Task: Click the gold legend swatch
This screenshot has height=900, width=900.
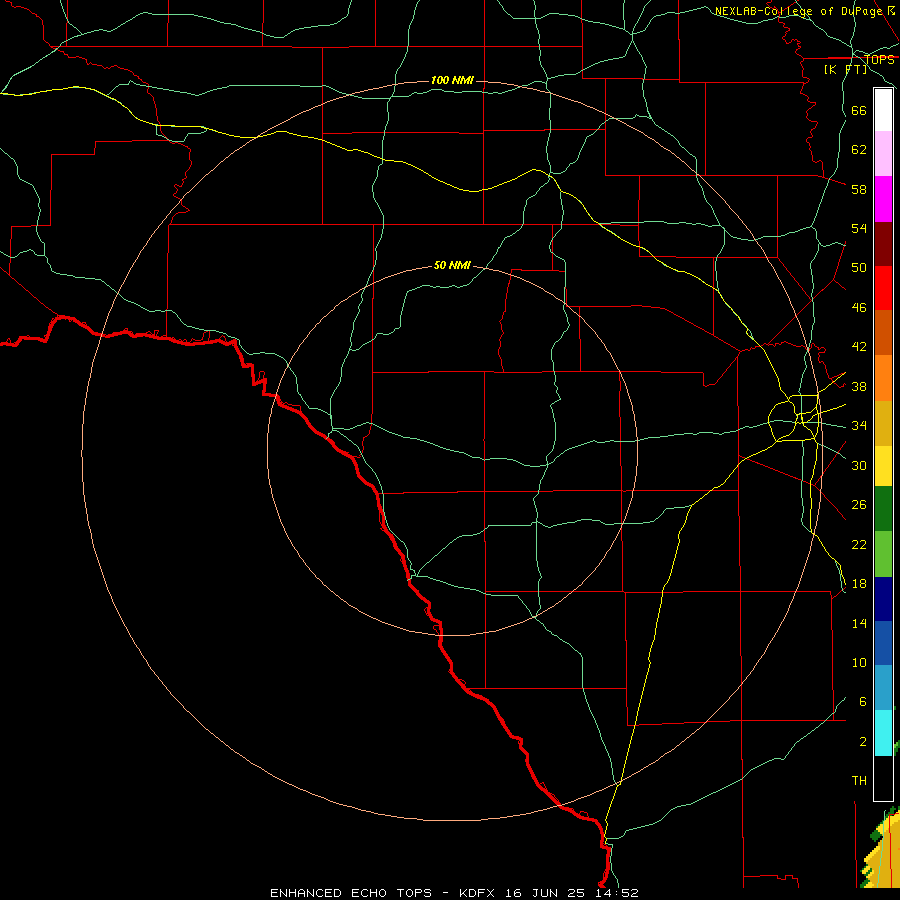Action: (x=883, y=424)
